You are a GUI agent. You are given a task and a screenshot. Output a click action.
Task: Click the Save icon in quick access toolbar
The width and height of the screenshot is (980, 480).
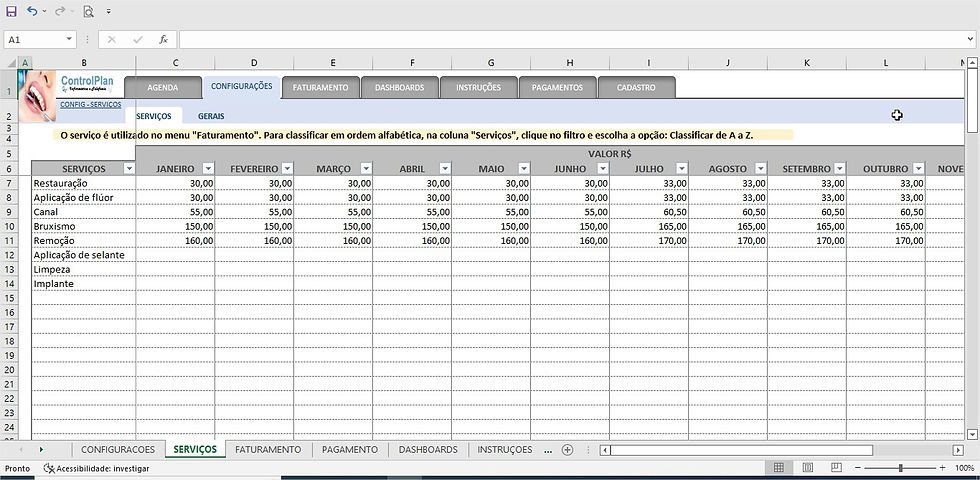pos(11,11)
